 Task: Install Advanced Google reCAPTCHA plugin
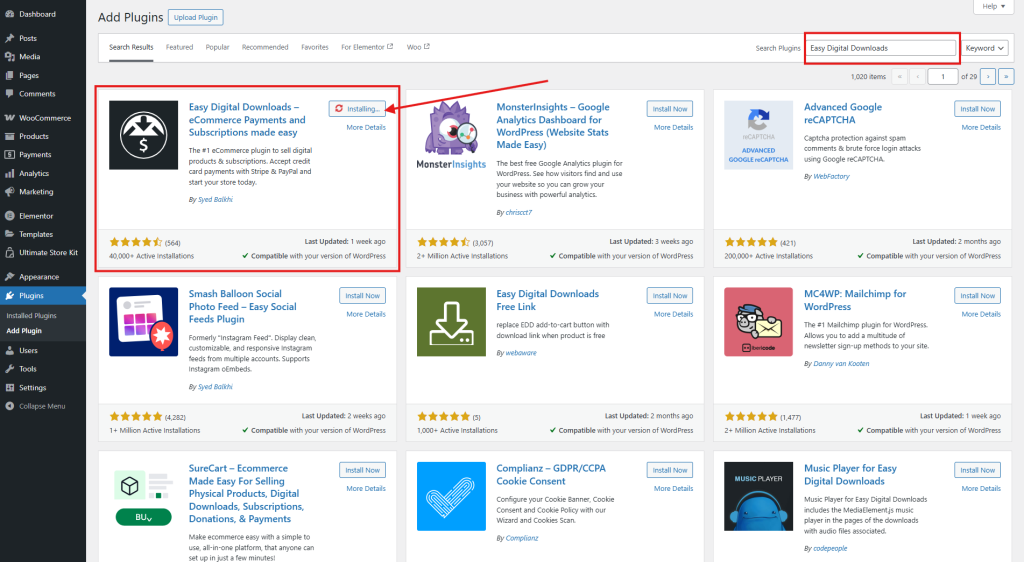pos(978,109)
